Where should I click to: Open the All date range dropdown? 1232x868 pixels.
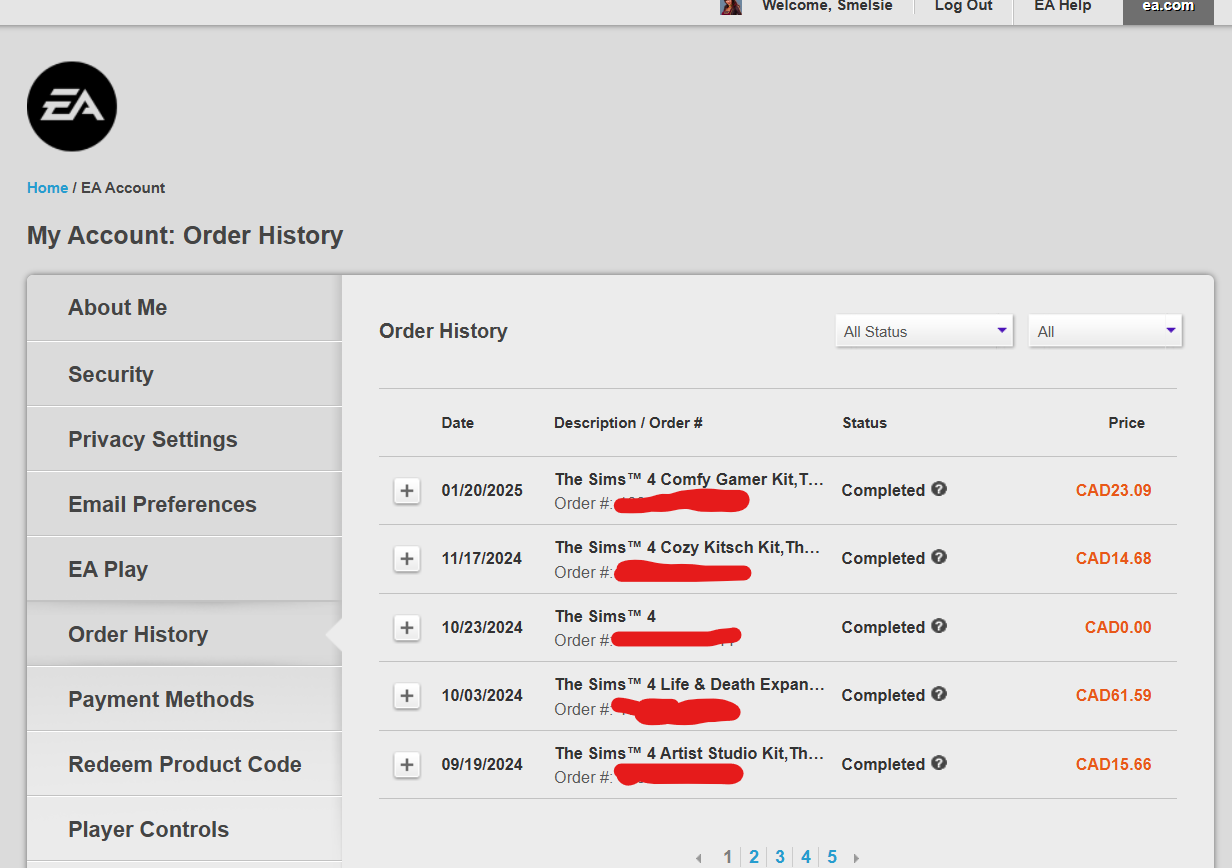[1105, 332]
